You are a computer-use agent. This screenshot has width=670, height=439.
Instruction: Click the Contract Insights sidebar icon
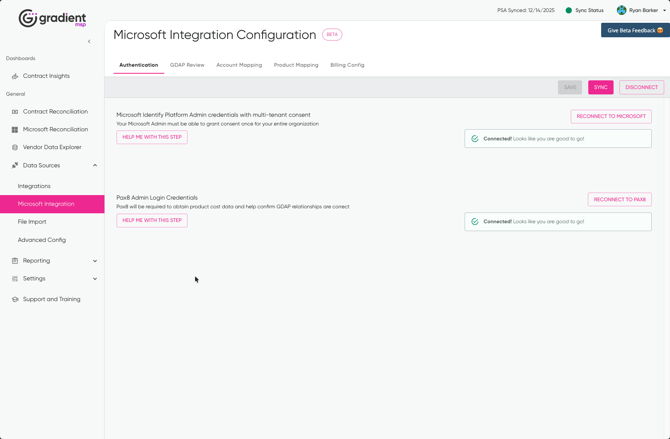coord(15,76)
